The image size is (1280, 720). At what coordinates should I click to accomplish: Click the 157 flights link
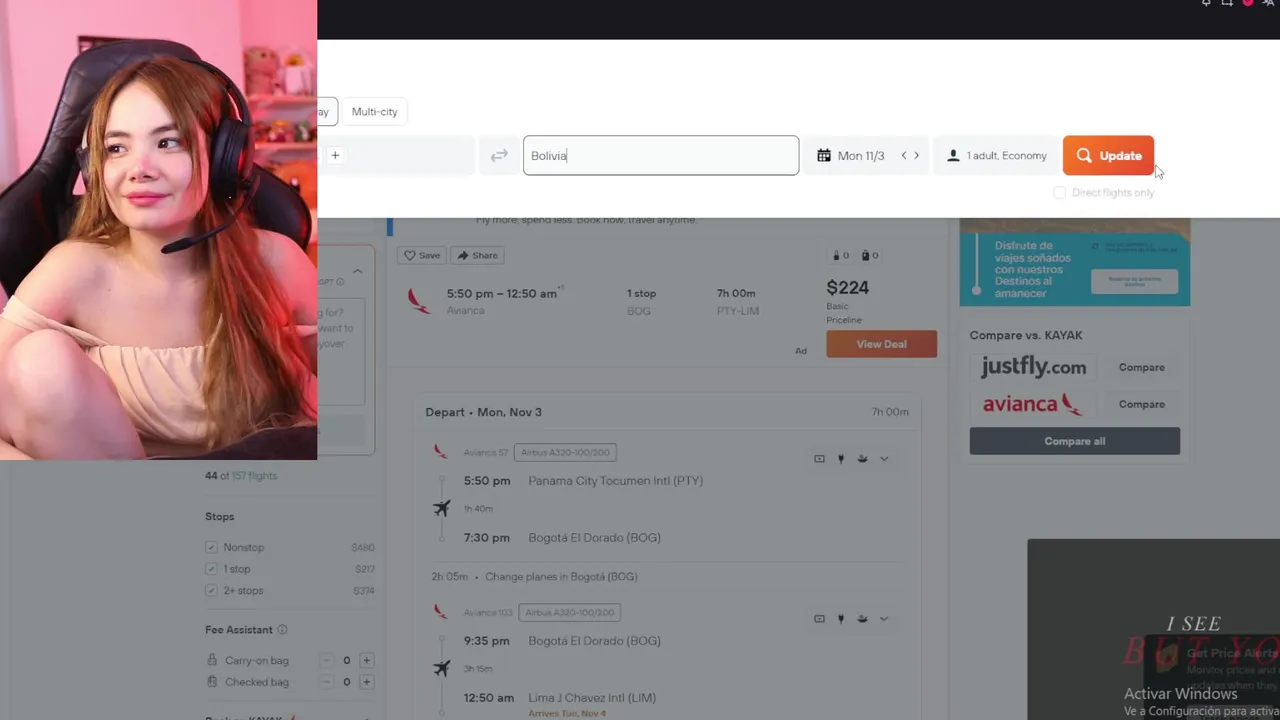[254, 476]
